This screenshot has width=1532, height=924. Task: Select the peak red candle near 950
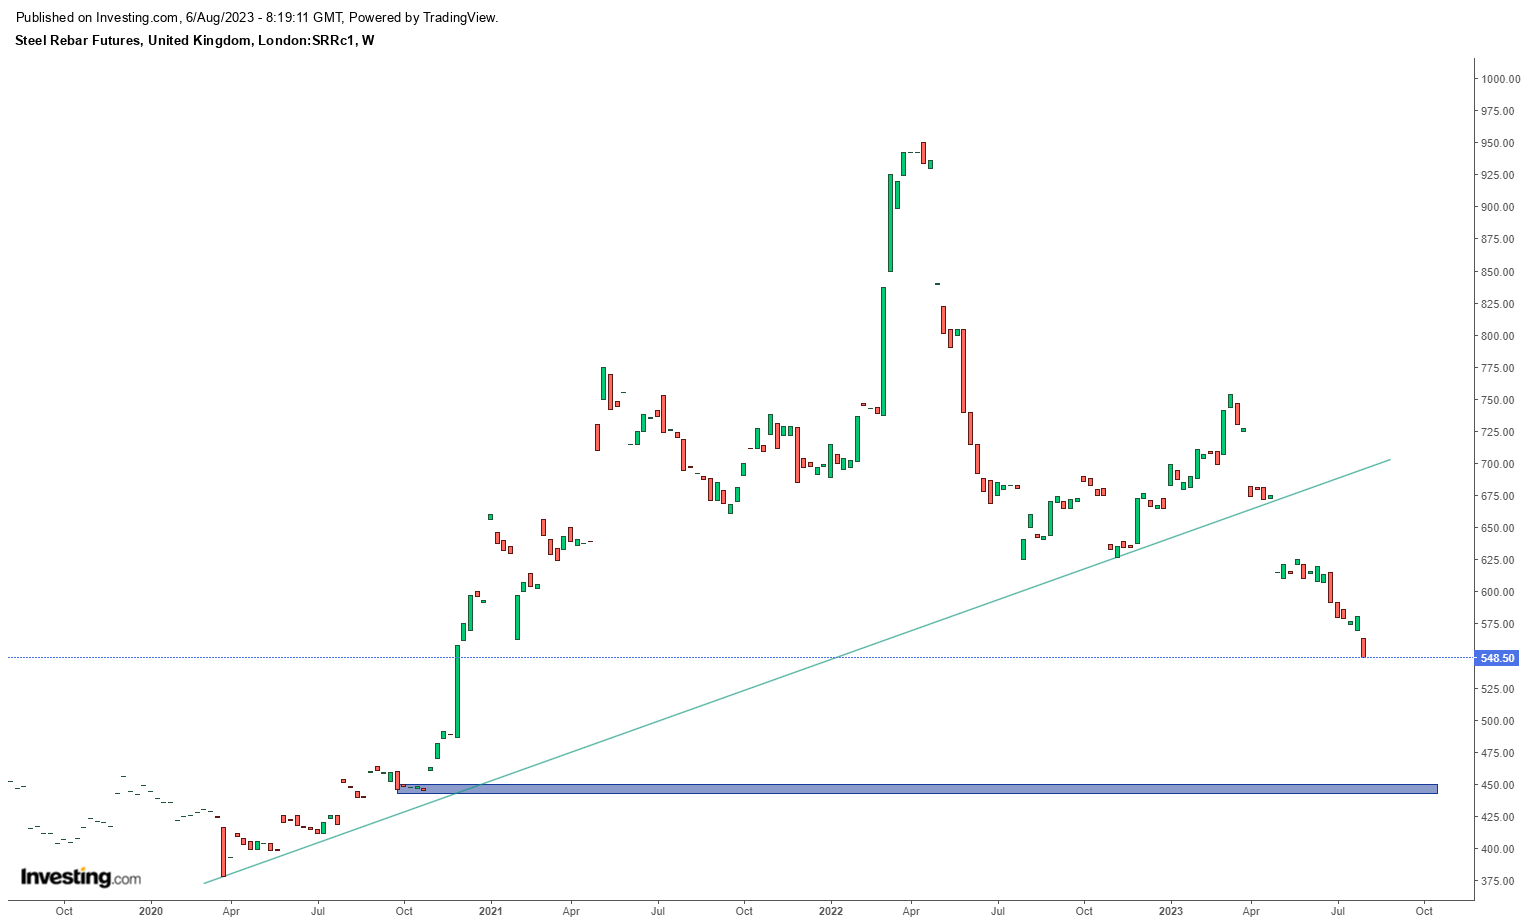point(923,151)
